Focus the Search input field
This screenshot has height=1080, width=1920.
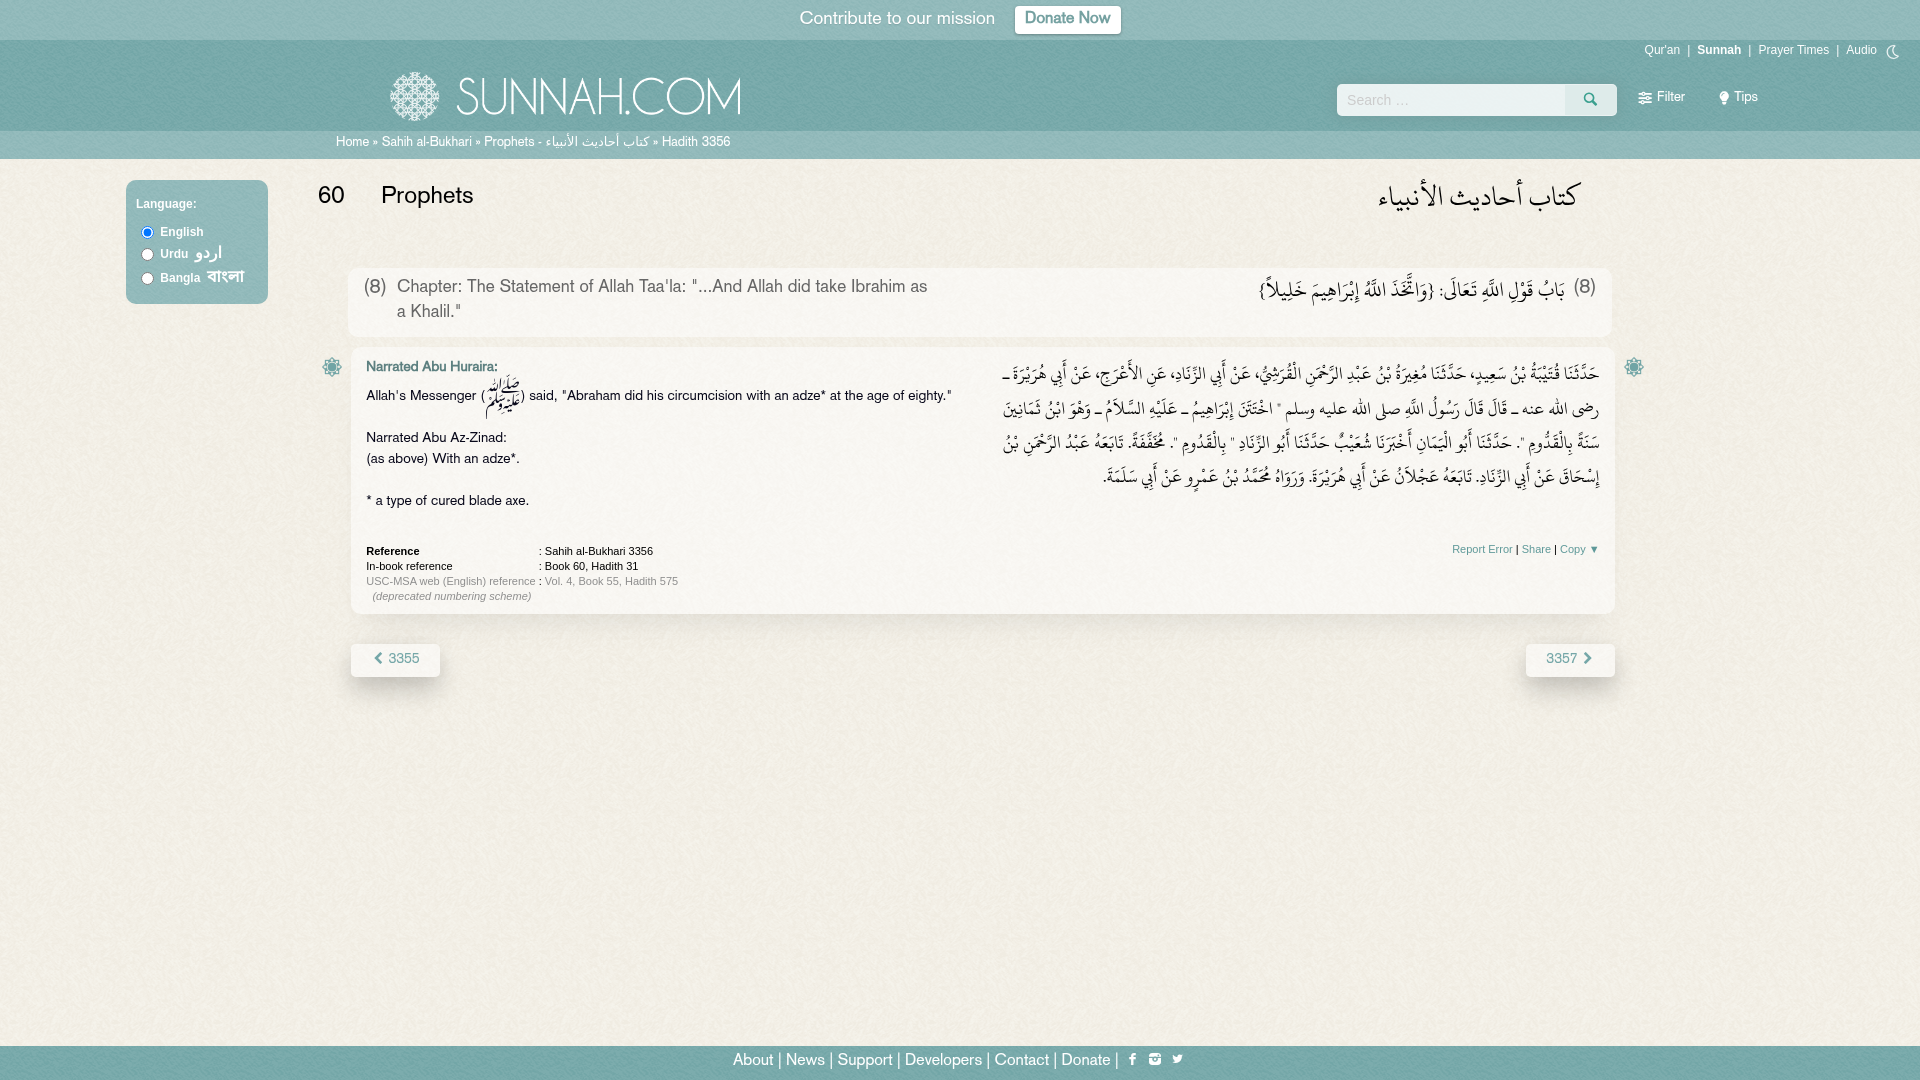1450,100
